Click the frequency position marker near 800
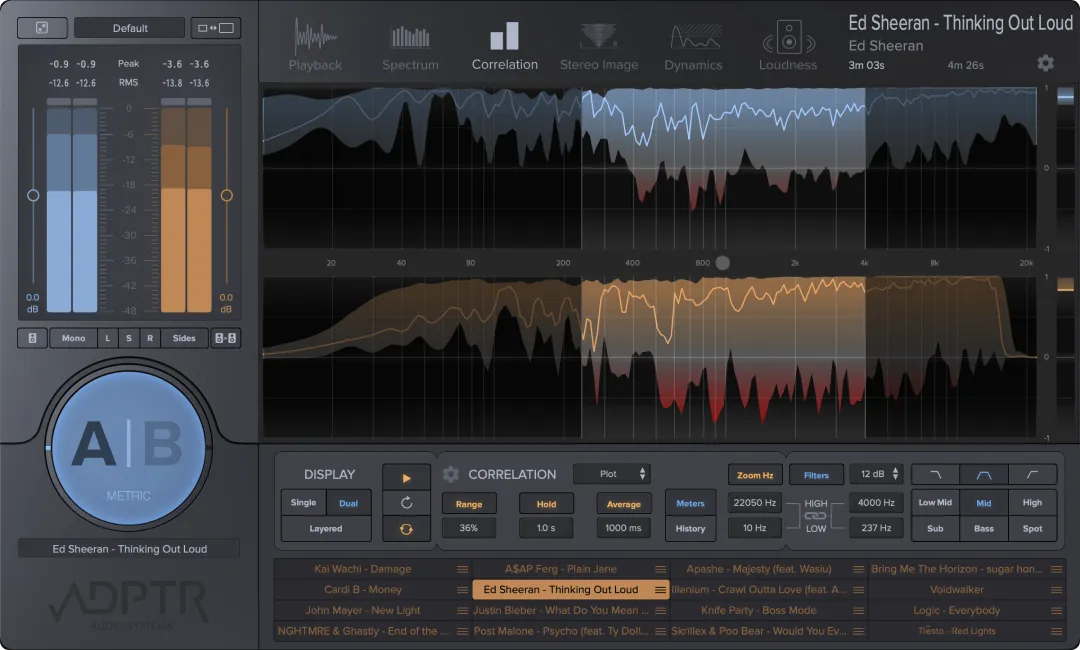The image size is (1080, 650). point(723,262)
